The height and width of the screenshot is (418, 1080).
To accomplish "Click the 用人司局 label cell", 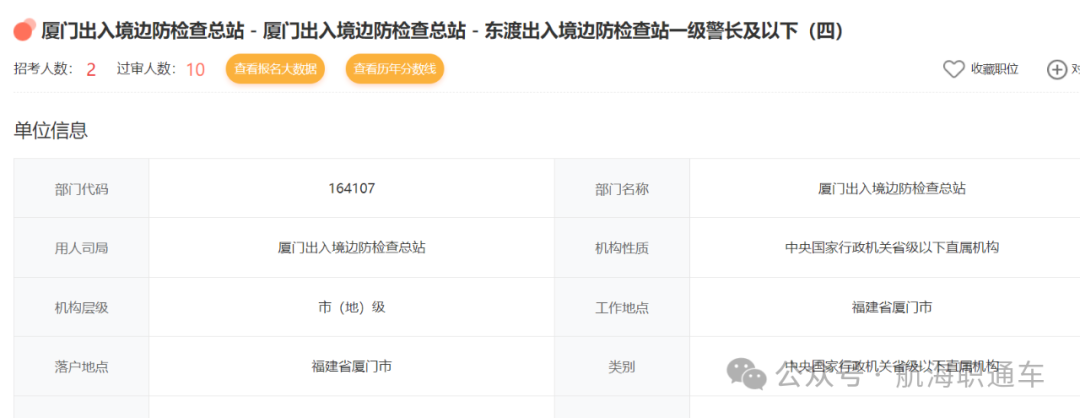I will [81, 248].
